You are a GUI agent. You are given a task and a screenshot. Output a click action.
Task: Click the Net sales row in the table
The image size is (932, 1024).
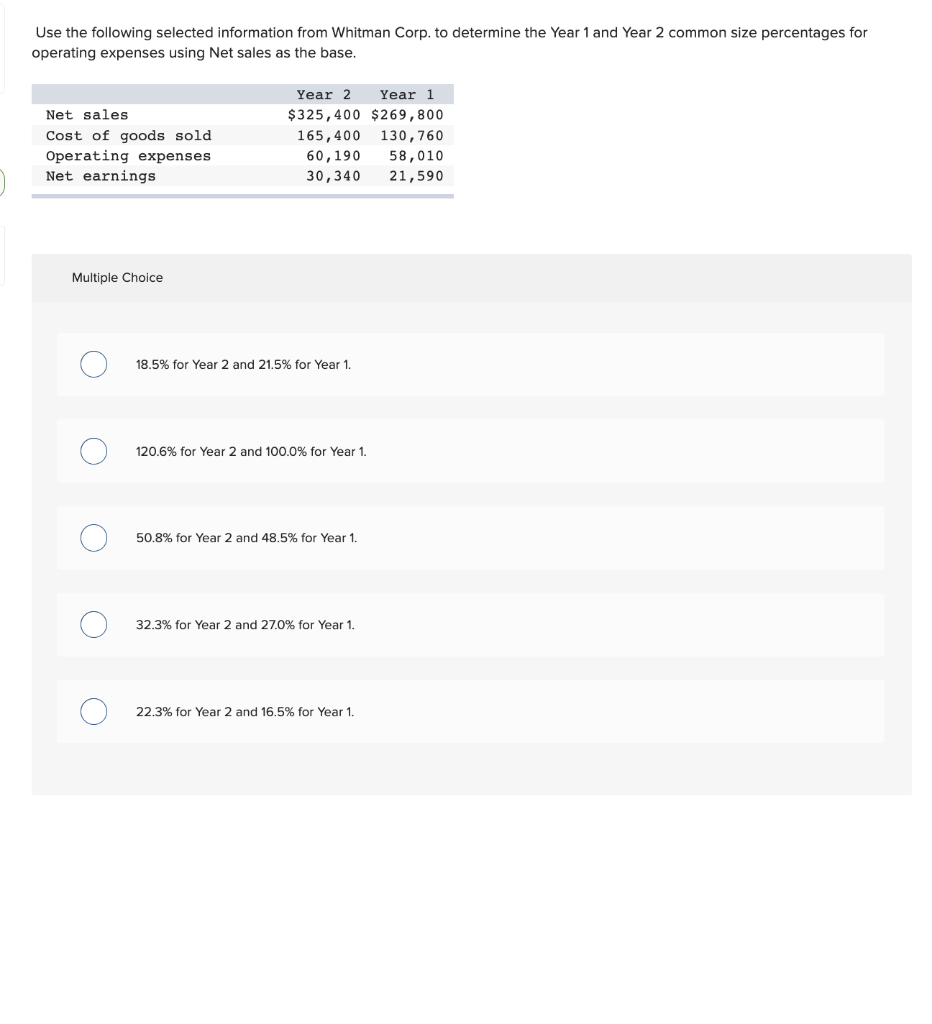88,114
